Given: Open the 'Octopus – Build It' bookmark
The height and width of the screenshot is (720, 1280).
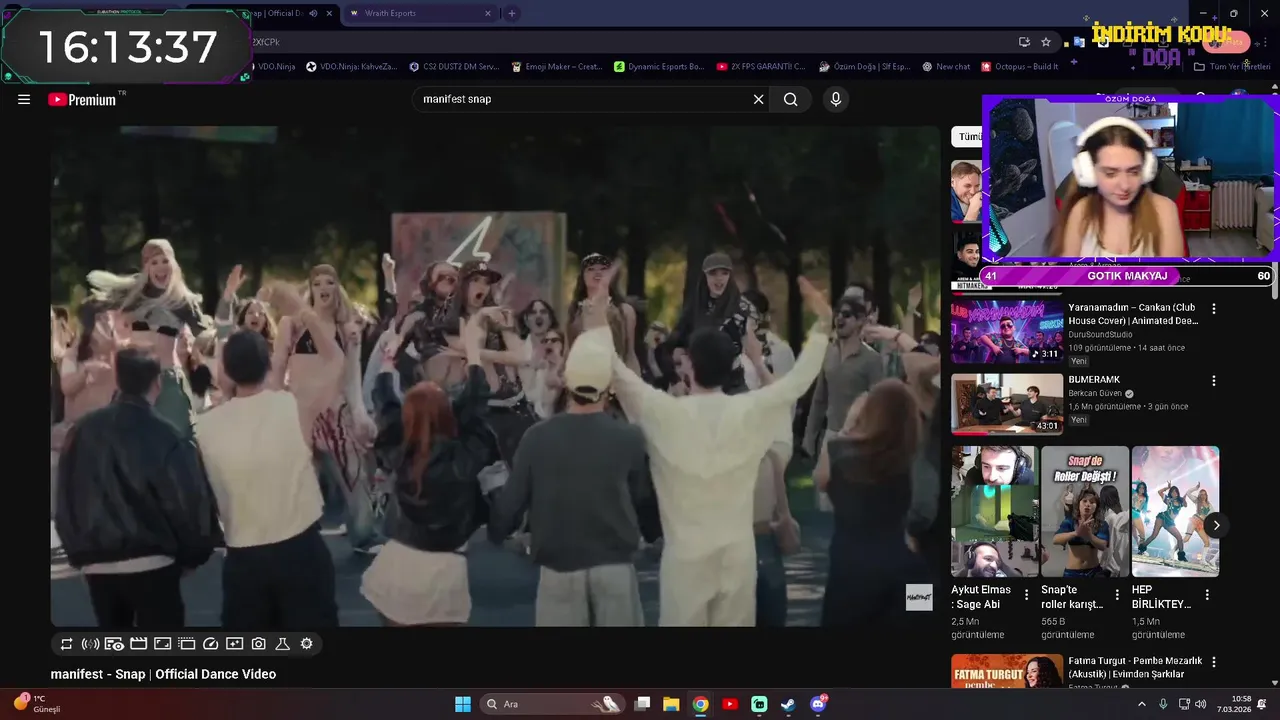Looking at the screenshot, I should point(1020,67).
